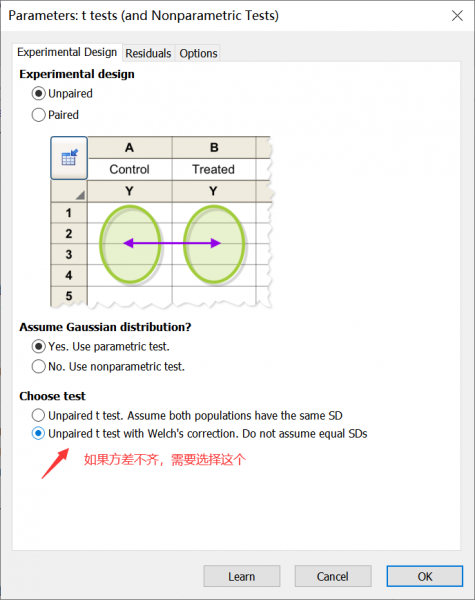Click the data table icon in diagram
The image size is (475, 600).
click(69, 158)
